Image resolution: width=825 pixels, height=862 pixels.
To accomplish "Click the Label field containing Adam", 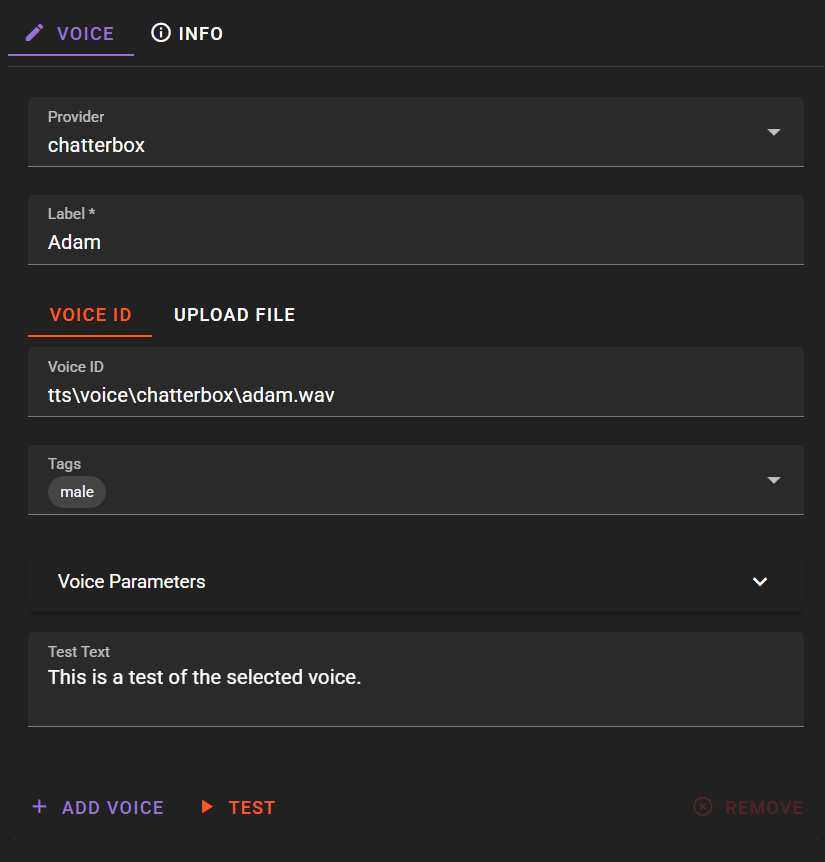I will click(416, 230).
